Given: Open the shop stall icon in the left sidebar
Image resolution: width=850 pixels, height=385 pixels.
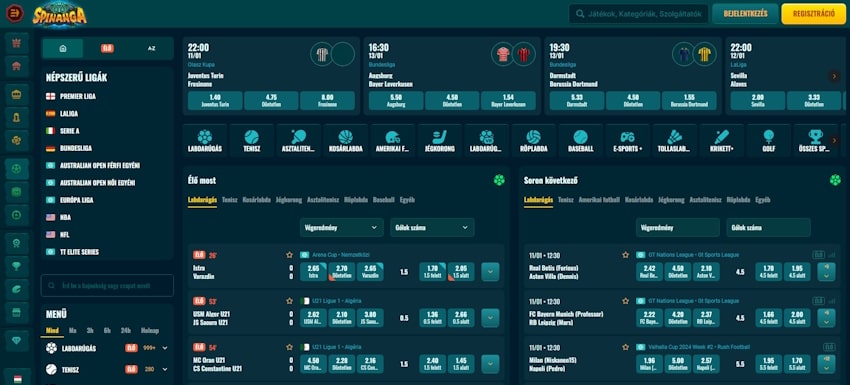Looking at the screenshot, I should coord(16,313).
